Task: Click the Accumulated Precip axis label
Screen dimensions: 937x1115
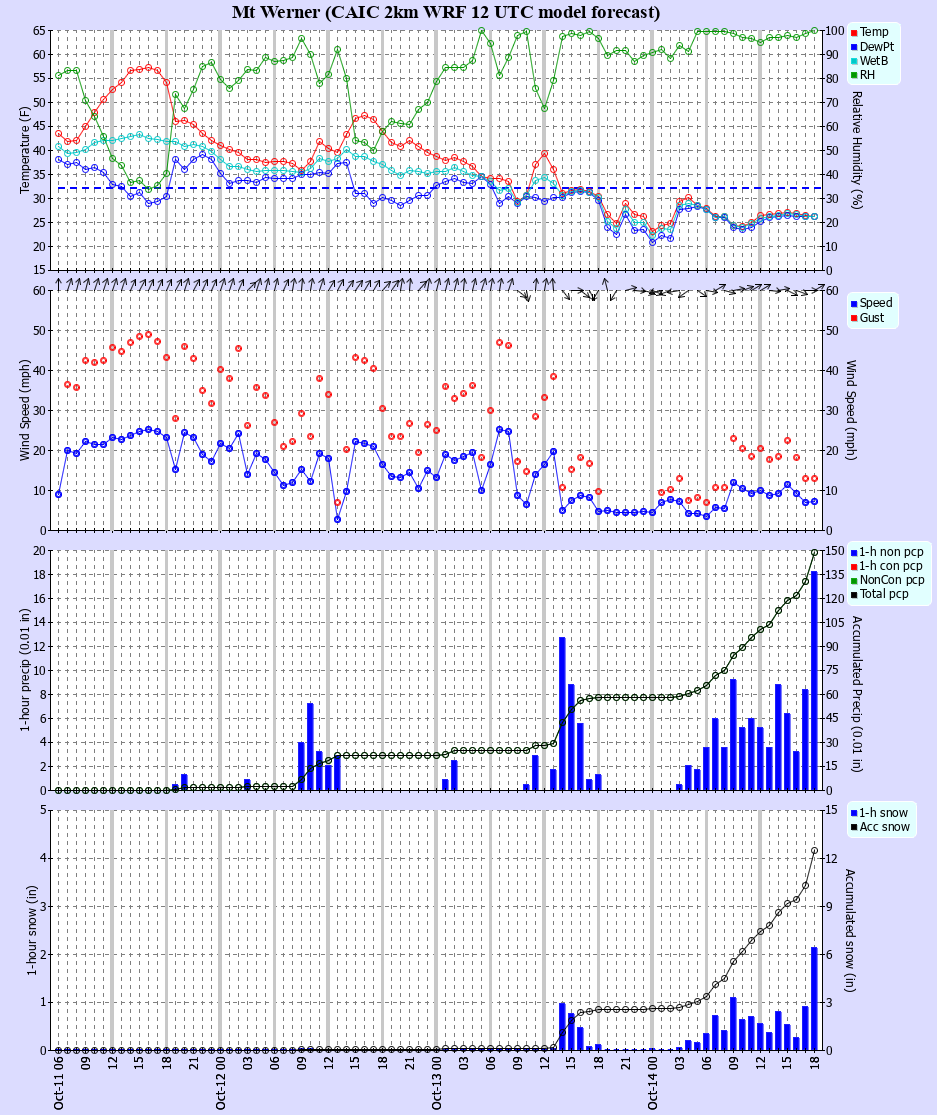Action: (857, 694)
